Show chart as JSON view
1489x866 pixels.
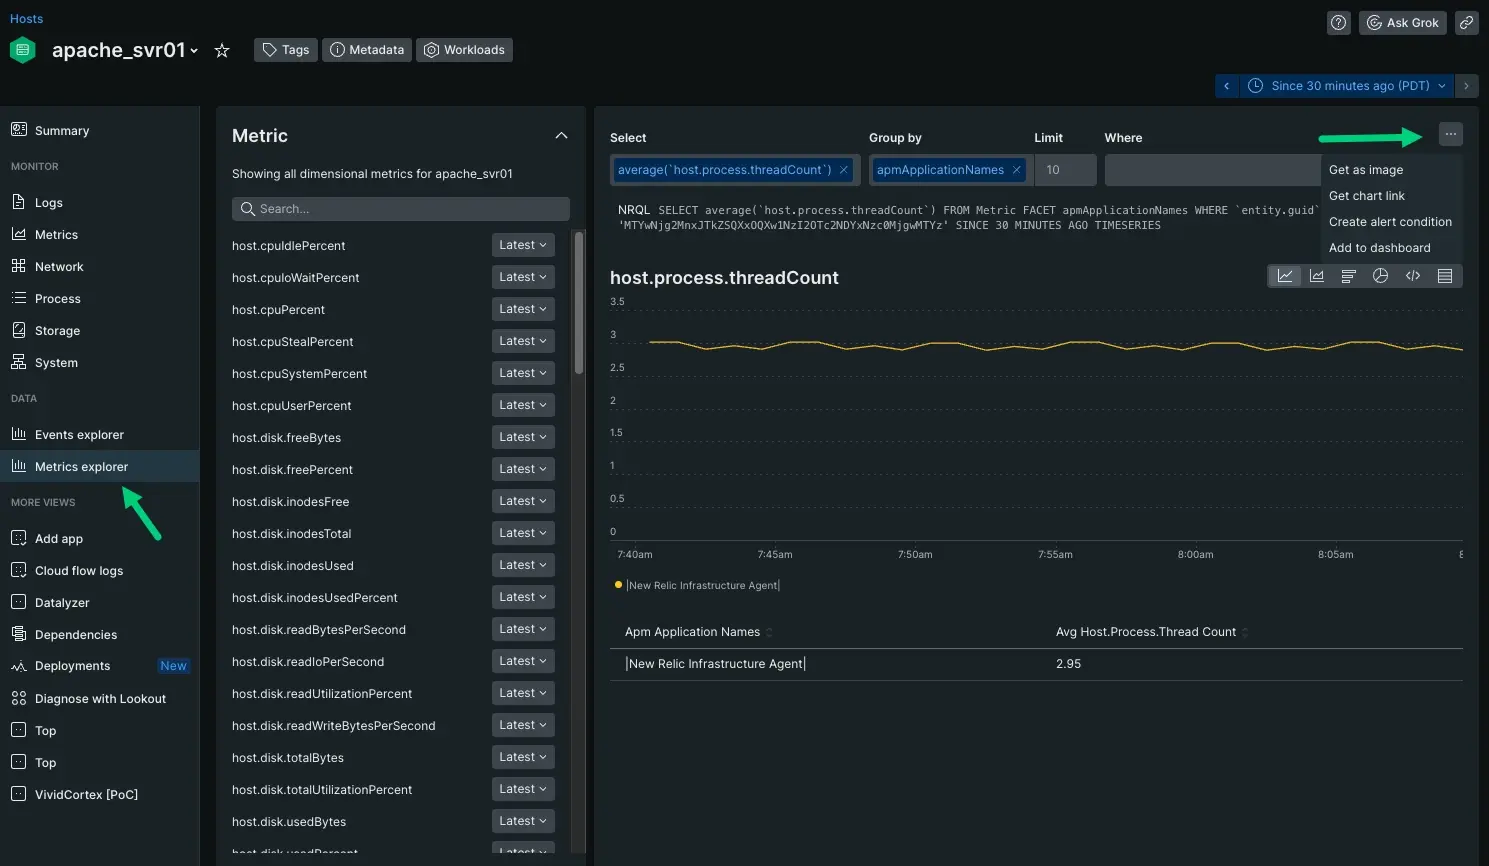(x=1412, y=276)
